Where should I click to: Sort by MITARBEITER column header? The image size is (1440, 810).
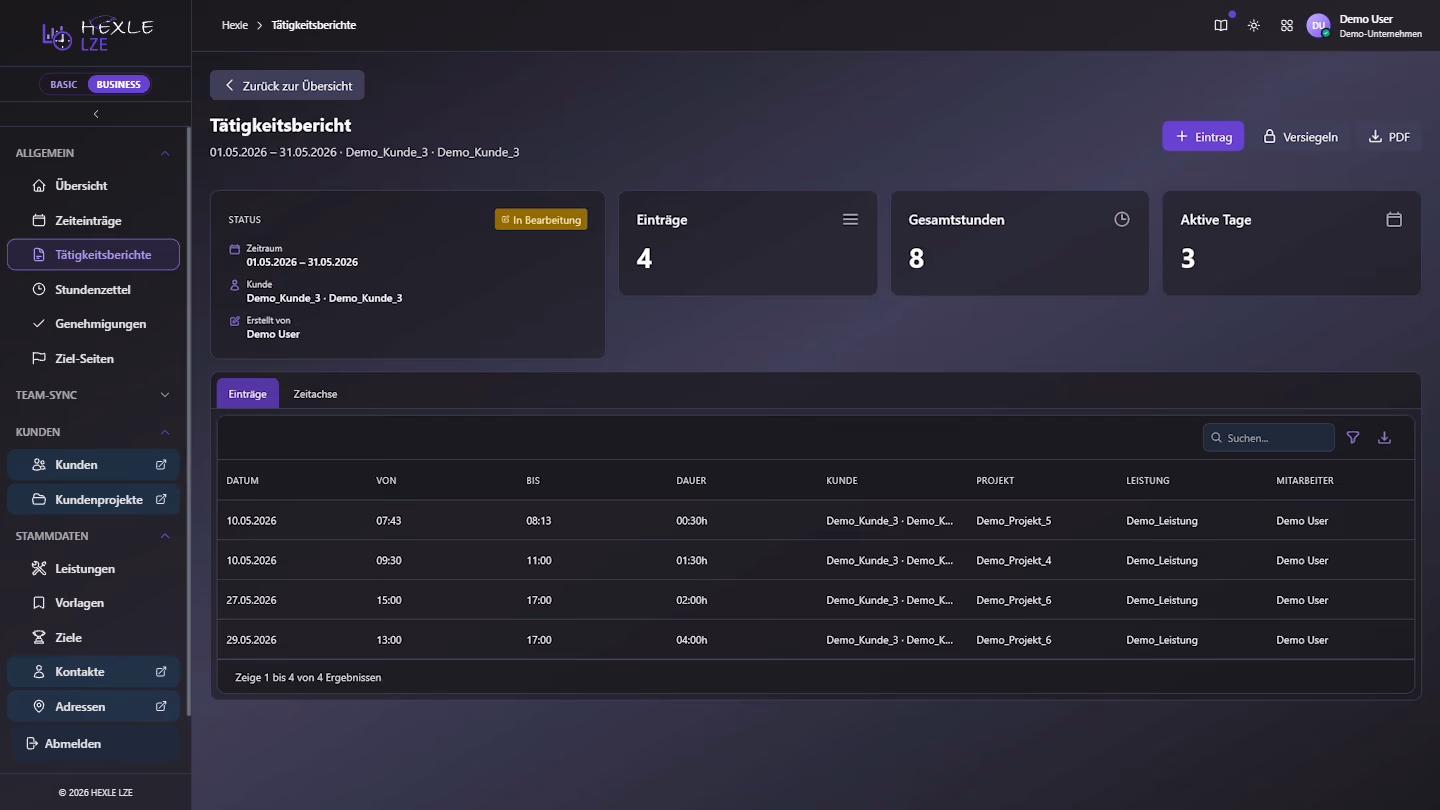pyautogui.click(x=1305, y=481)
